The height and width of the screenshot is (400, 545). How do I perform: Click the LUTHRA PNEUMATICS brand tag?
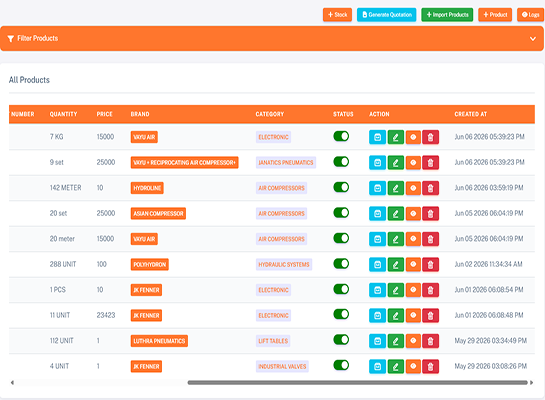point(159,341)
